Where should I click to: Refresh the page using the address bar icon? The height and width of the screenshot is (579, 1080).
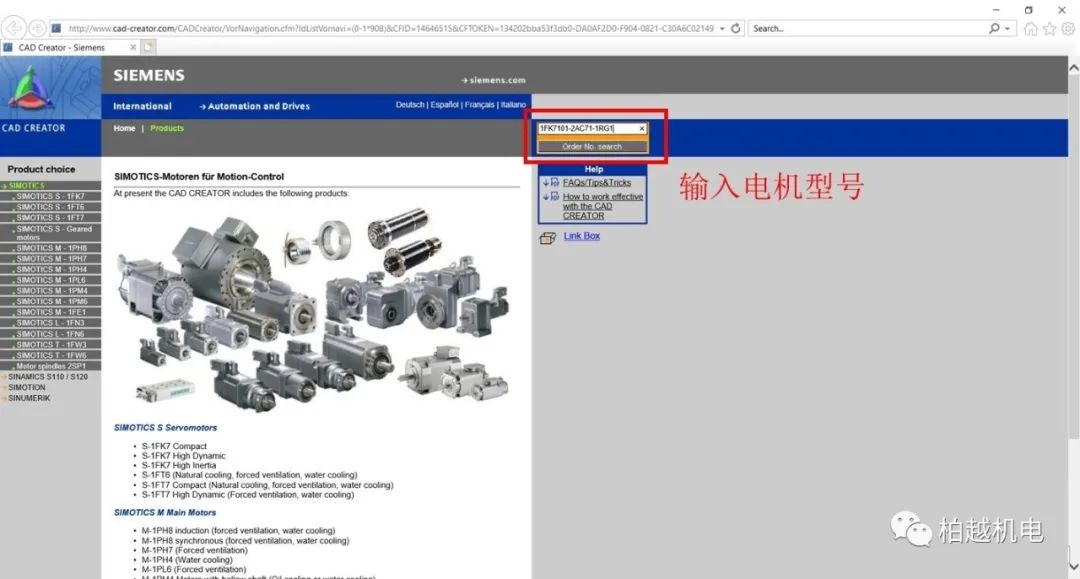pyautogui.click(x=736, y=29)
